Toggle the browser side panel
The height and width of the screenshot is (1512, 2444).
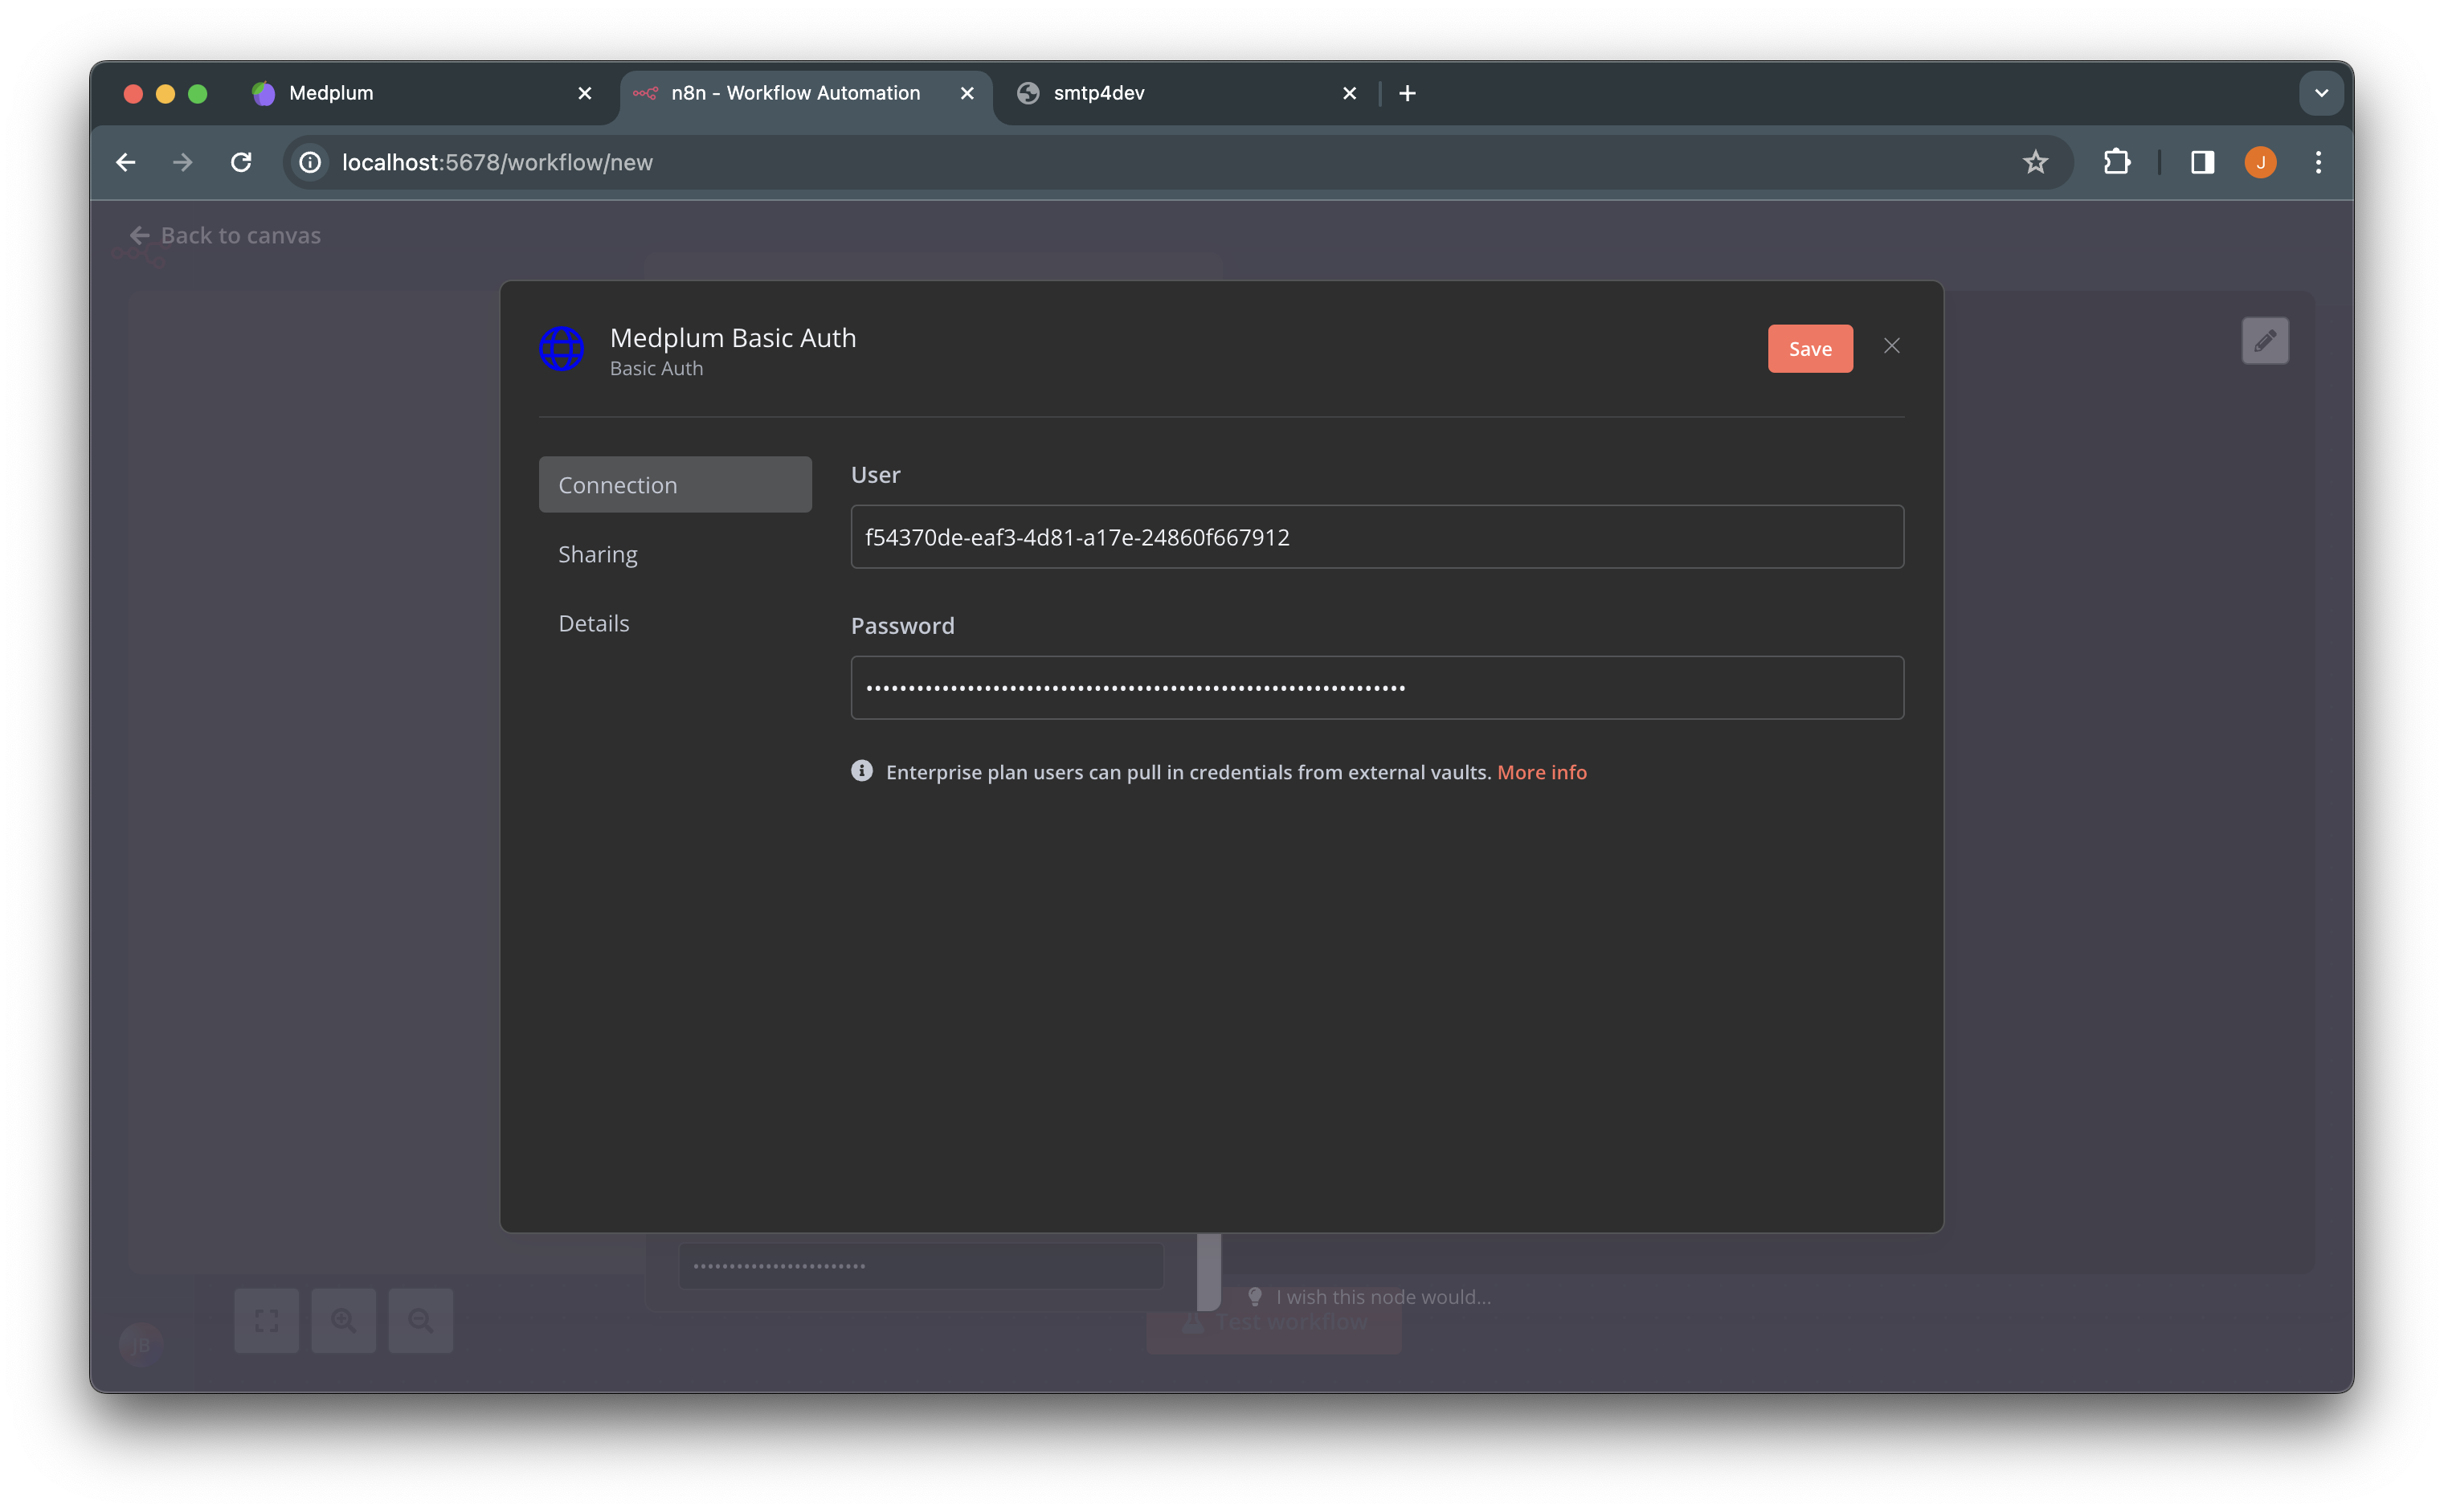click(x=2203, y=162)
